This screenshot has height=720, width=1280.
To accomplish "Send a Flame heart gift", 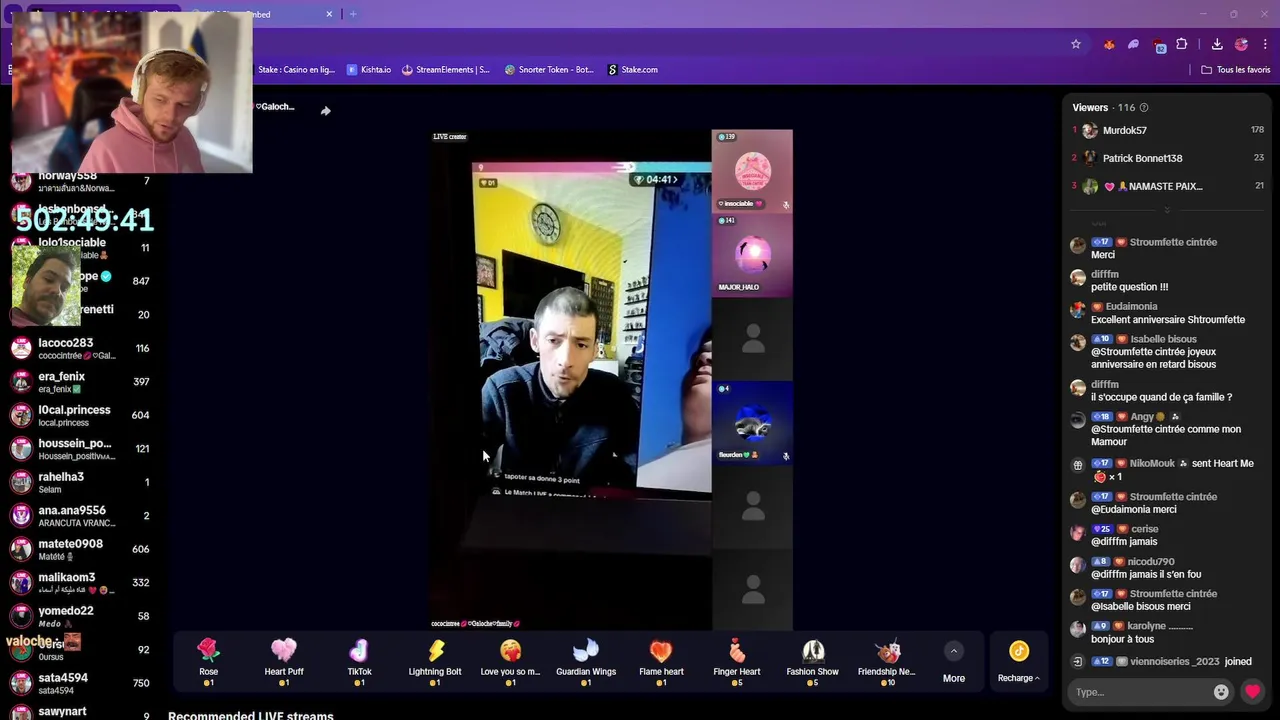I will (x=661, y=662).
